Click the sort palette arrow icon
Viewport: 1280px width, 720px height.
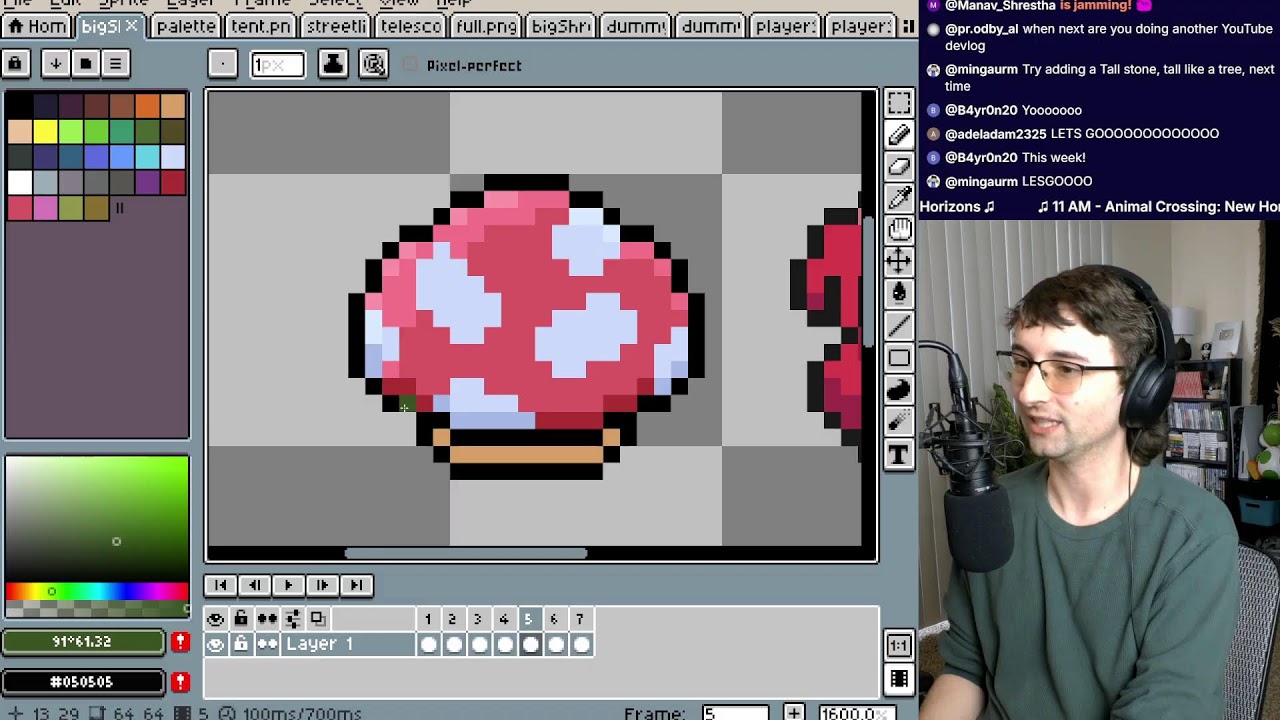click(55, 64)
